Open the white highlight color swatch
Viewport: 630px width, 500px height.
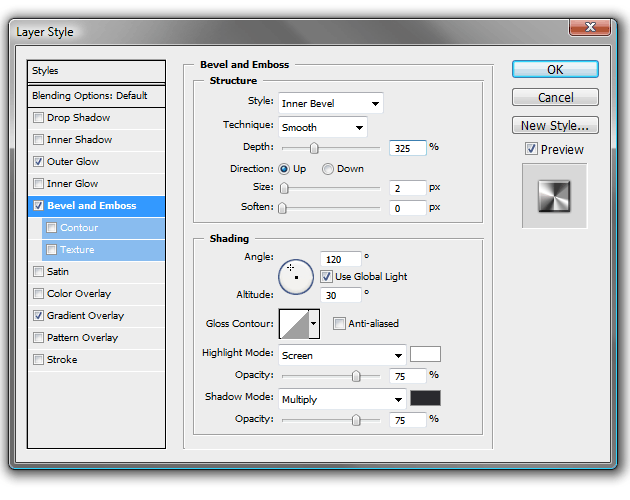pos(425,354)
